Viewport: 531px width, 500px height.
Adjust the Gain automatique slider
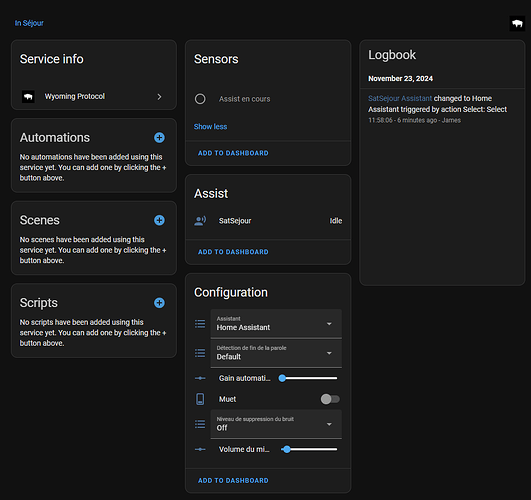pyautogui.click(x=308, y=378)
